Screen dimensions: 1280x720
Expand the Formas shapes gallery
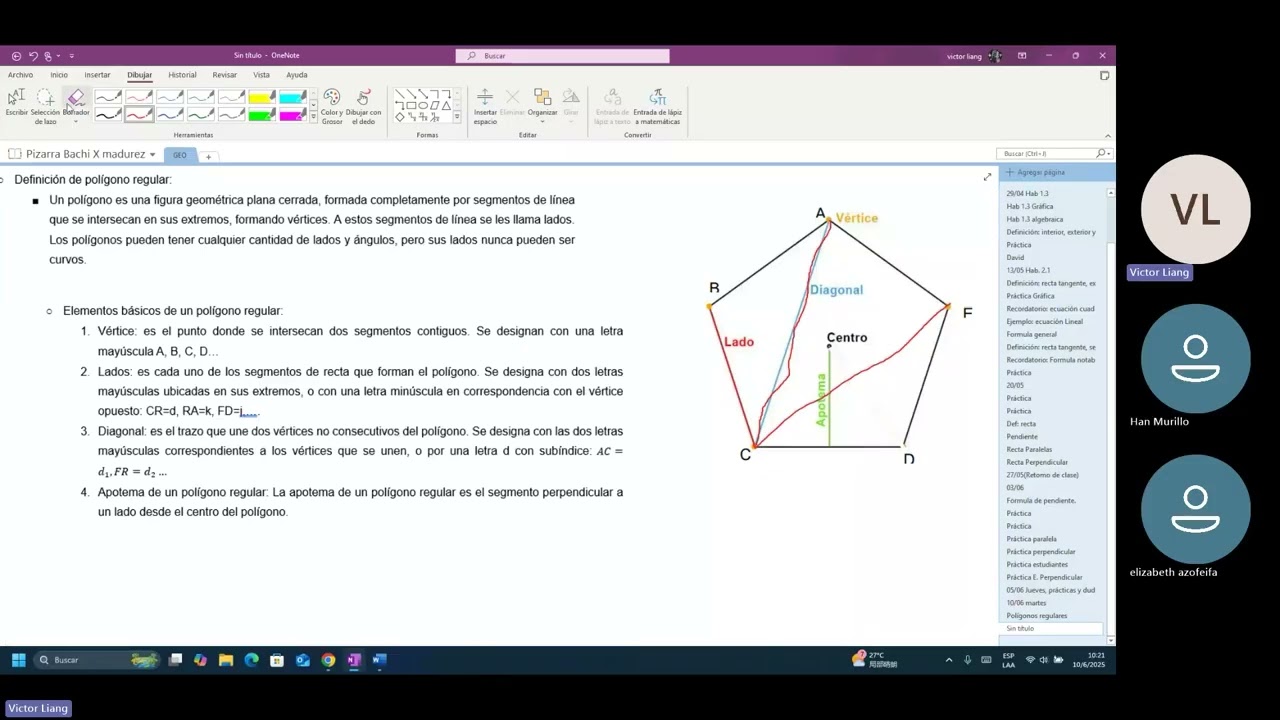click(x=457, y=118)
